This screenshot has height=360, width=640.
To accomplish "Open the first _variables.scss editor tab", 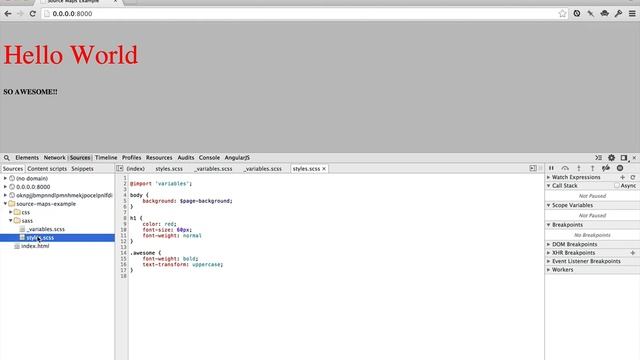I will tap(213, 169).
